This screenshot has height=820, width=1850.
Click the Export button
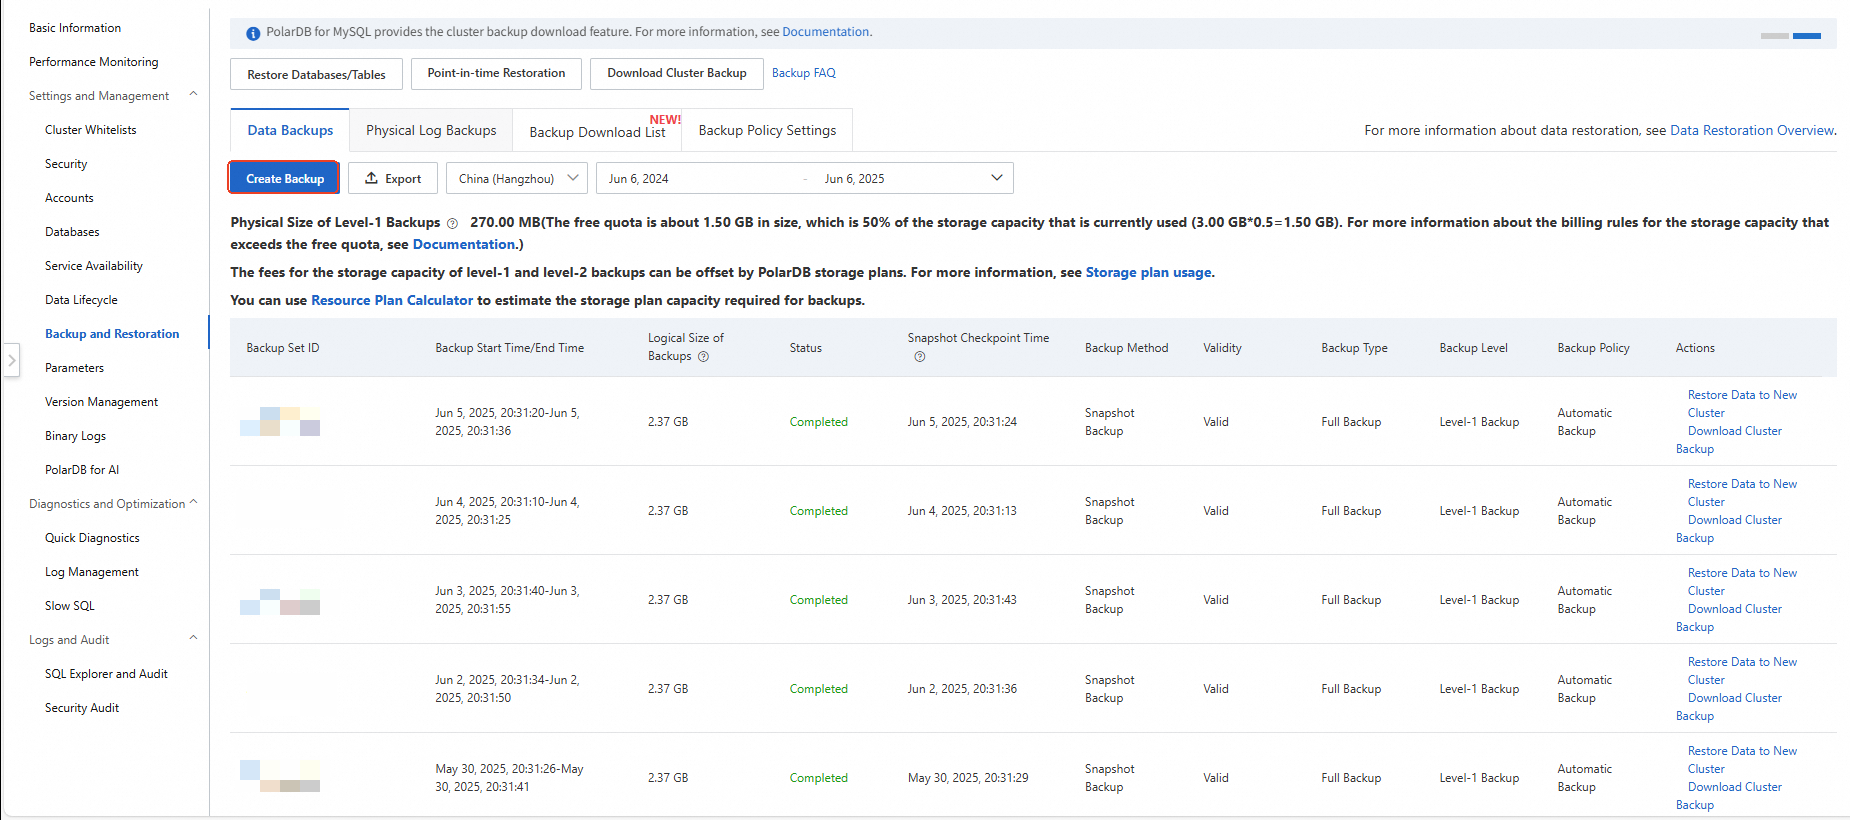pos(393,178)
